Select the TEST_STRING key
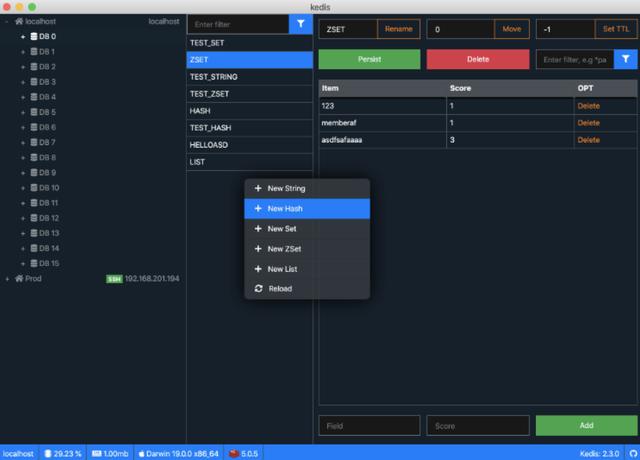640x460 pixels. pyautogui.click(x=249, y=77)
